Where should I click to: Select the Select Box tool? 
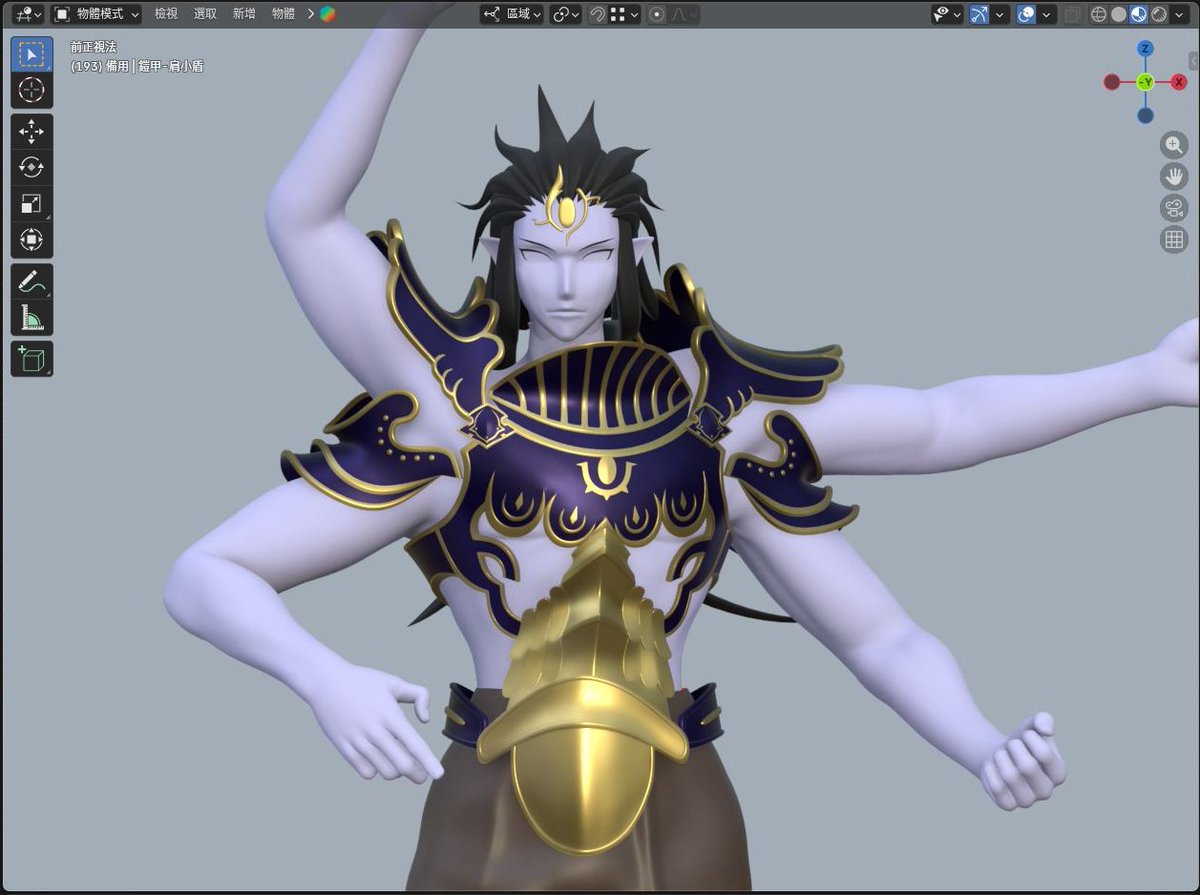coord(32,54)
